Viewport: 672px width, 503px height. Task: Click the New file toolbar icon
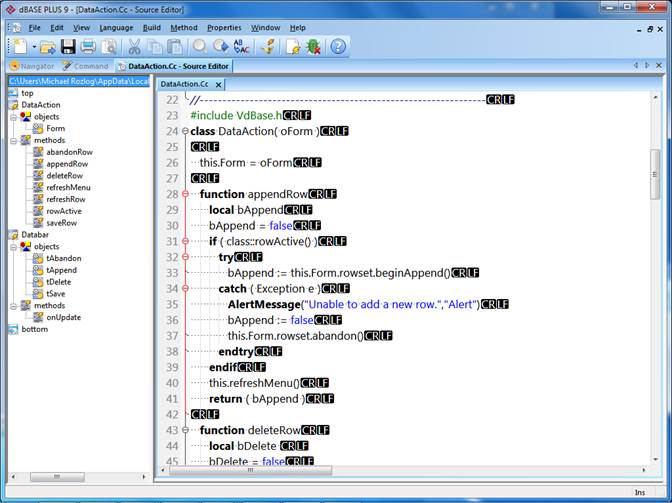[x=22, y=46]
